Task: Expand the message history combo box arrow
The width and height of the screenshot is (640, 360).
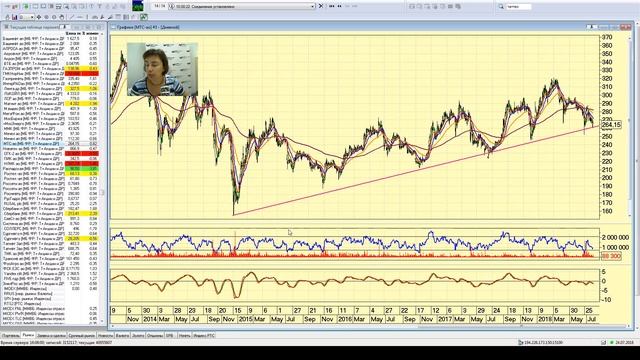Action: tap(313, 6)
